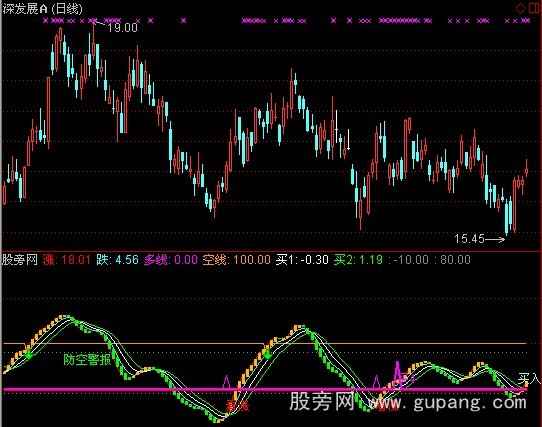542x427 pixels.
Task: Click the chart title 深发展A (日线)
Action: [43, 9]
